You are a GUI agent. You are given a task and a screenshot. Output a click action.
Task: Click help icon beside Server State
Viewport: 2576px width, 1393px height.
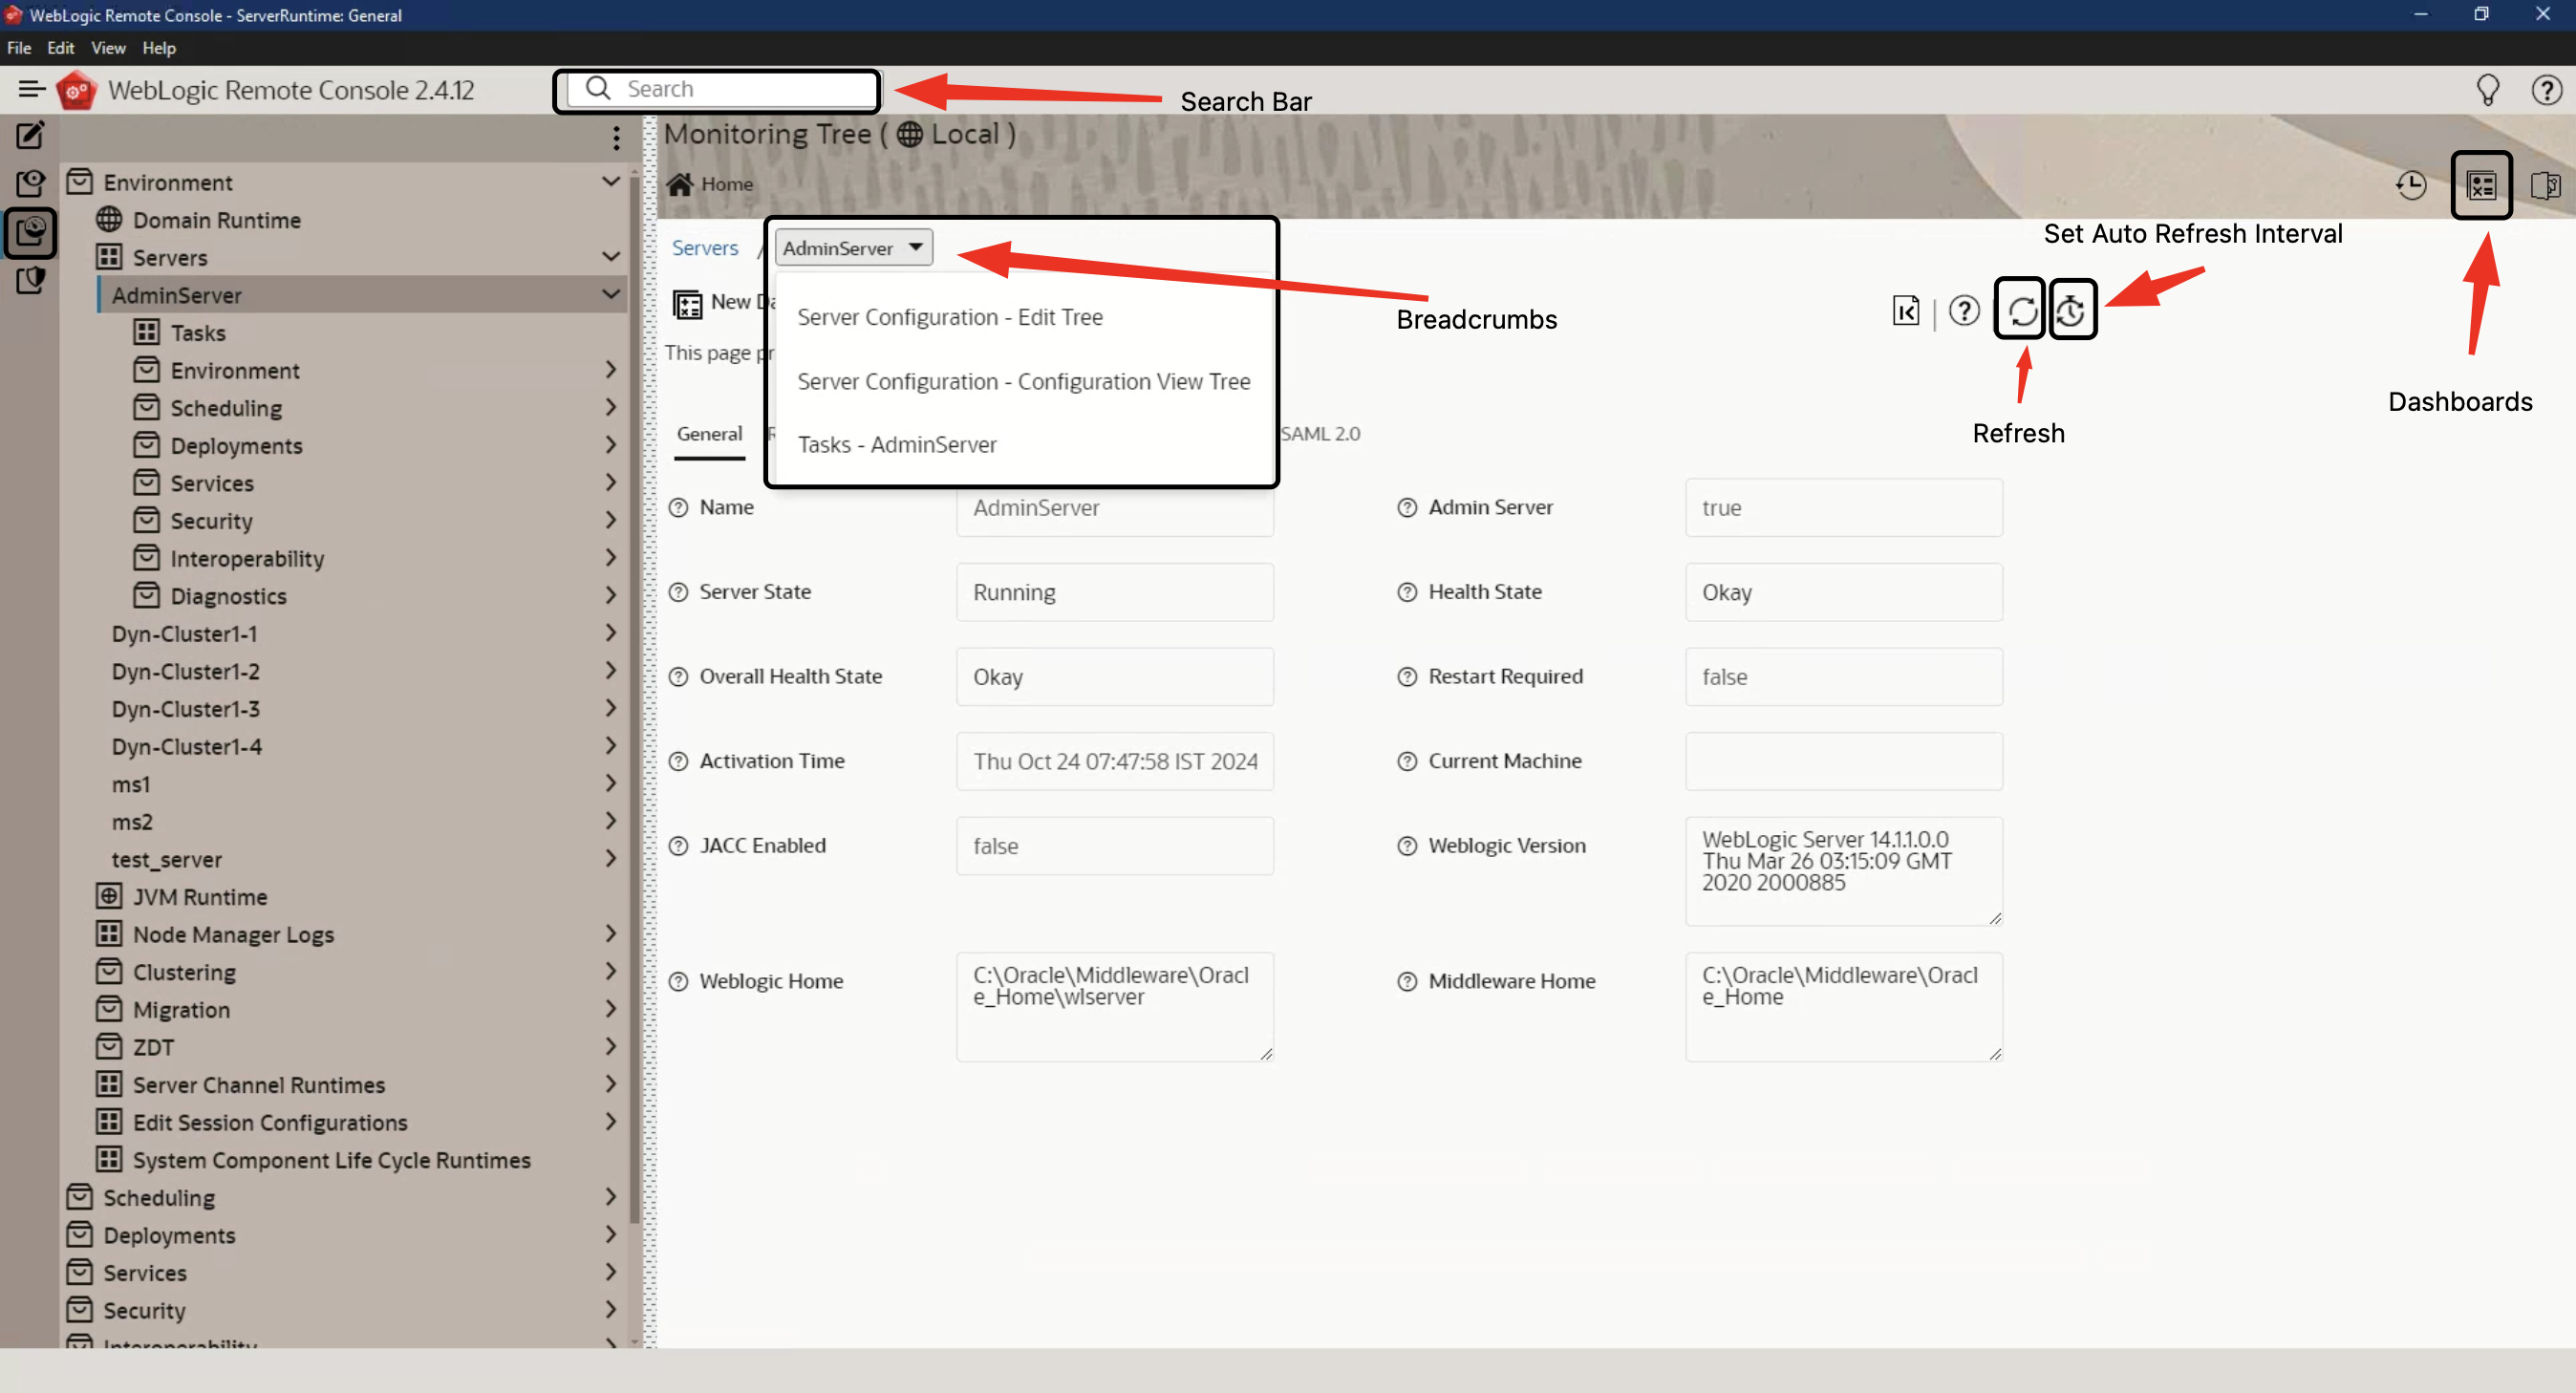tap(678, 592)
